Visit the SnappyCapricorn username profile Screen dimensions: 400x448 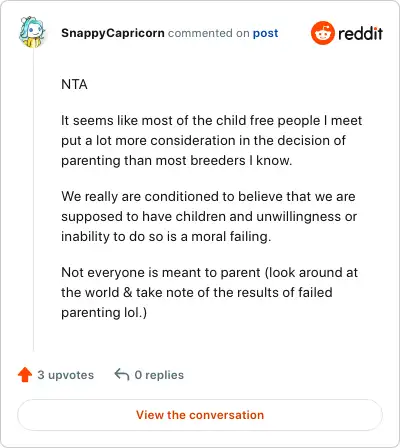[113, 33]
